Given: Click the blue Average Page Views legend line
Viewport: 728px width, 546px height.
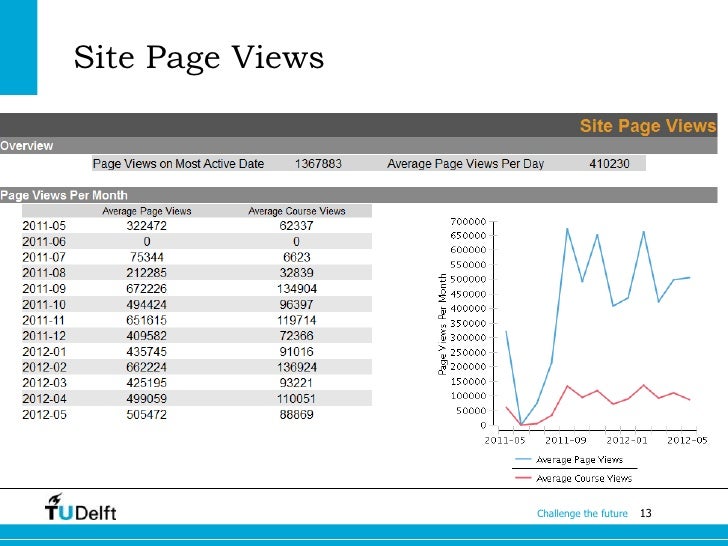Looking at the screenshot, I should [x=523, y=459].
